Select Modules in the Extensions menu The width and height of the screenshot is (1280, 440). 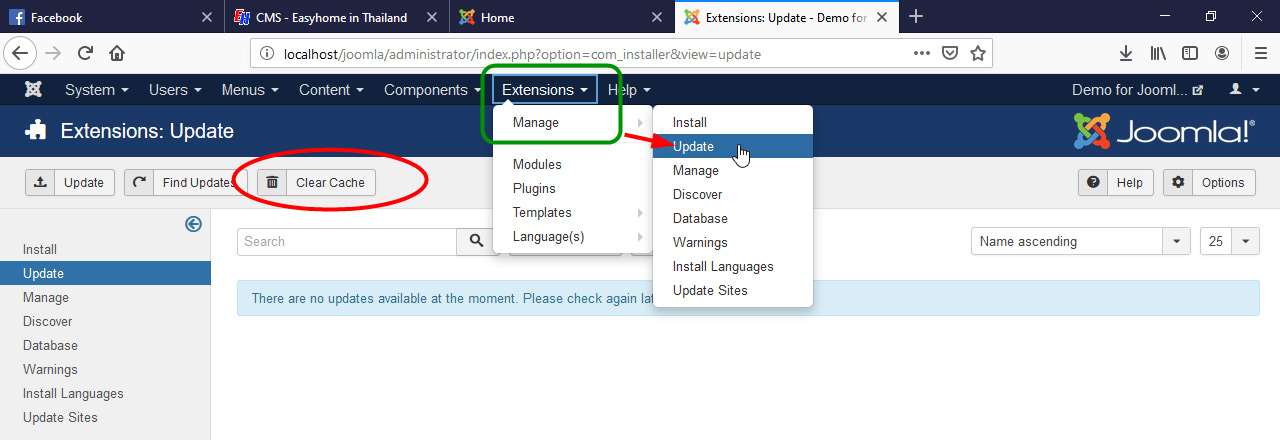572,164
